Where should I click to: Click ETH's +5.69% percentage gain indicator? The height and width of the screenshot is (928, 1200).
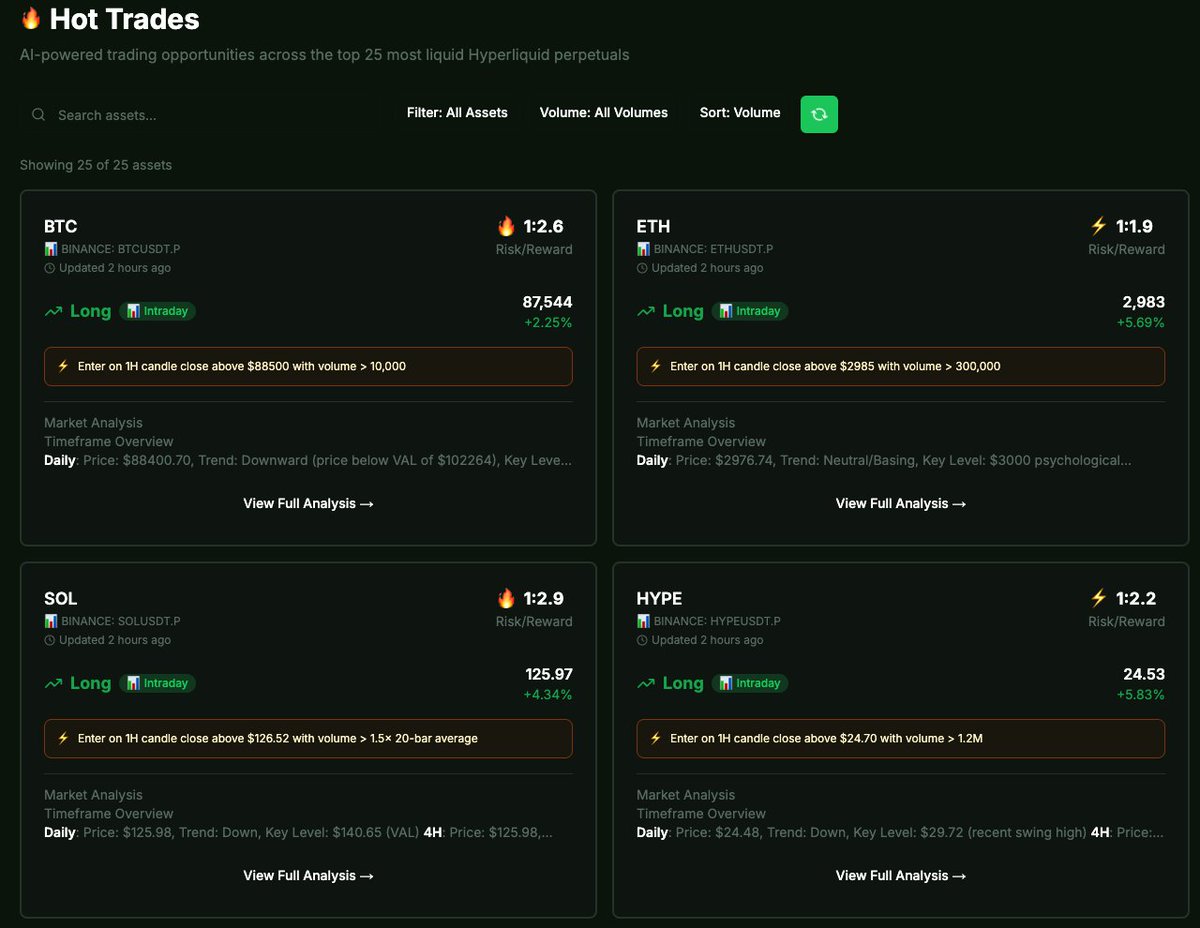coord(1140,323)
